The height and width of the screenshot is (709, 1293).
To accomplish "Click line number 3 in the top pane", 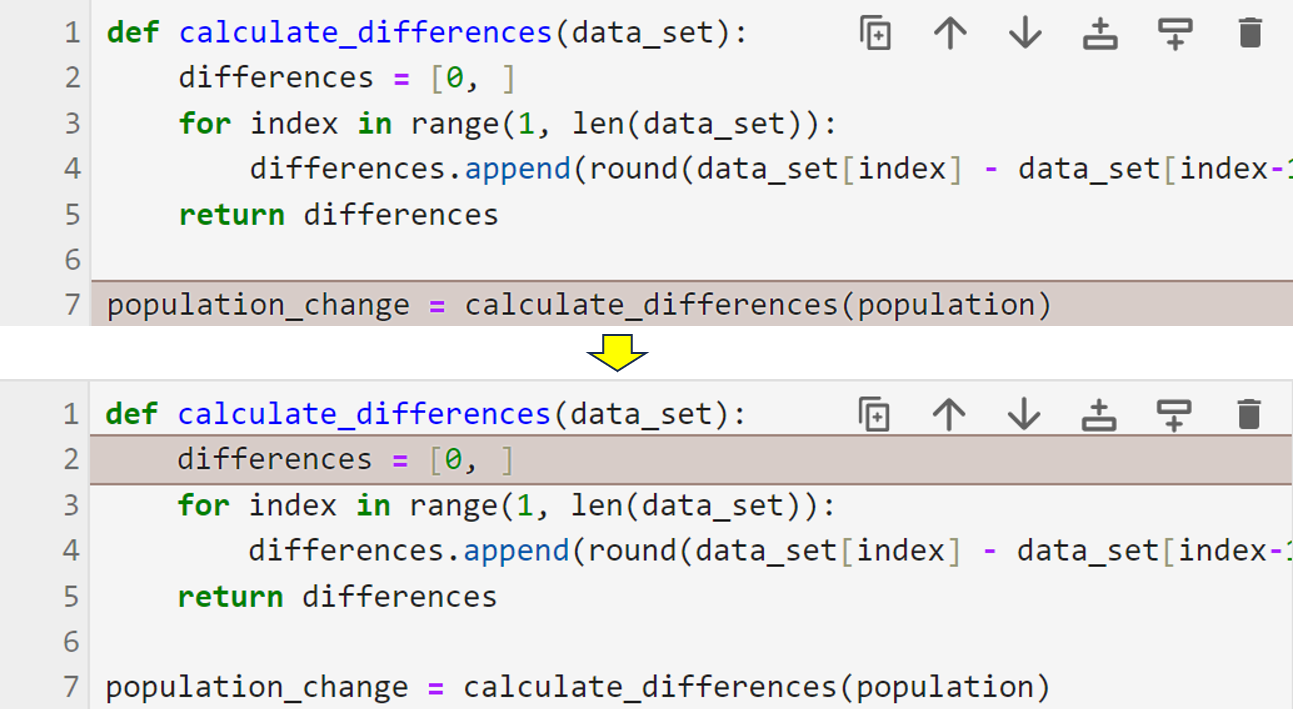I will point(71,122).
